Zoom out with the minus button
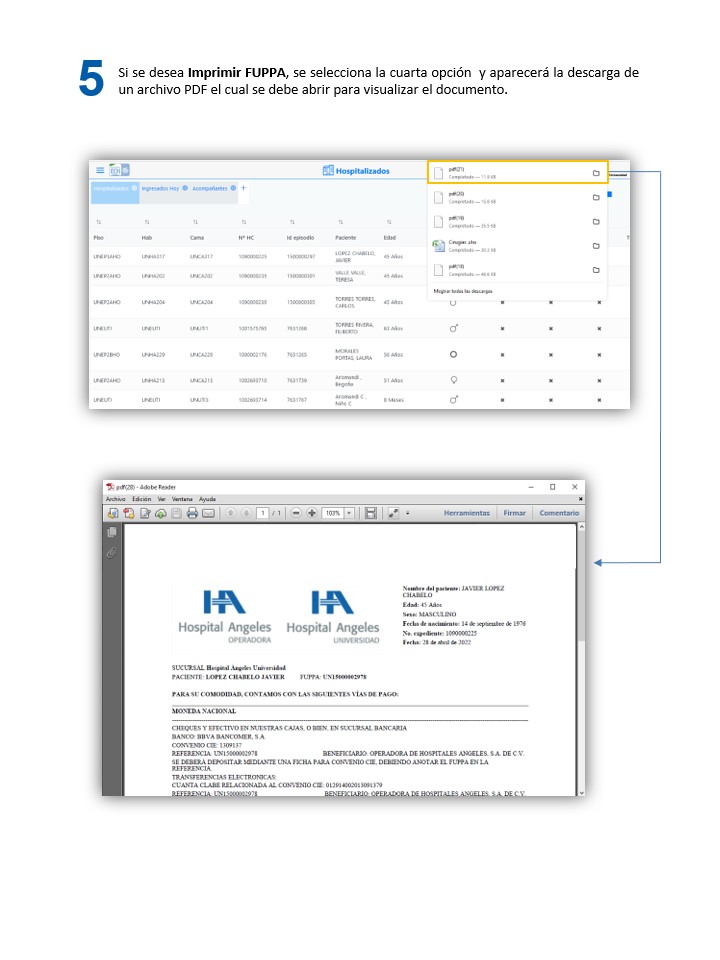Viewport: 720px width, 960px height. [296, 513]
